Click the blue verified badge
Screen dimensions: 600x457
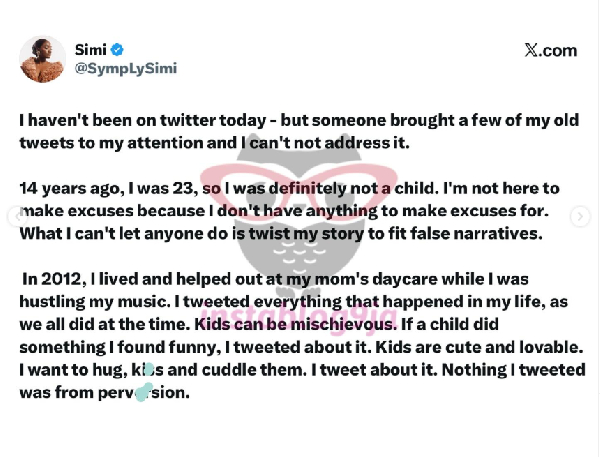pyautogui.click(x=118, y=49)
